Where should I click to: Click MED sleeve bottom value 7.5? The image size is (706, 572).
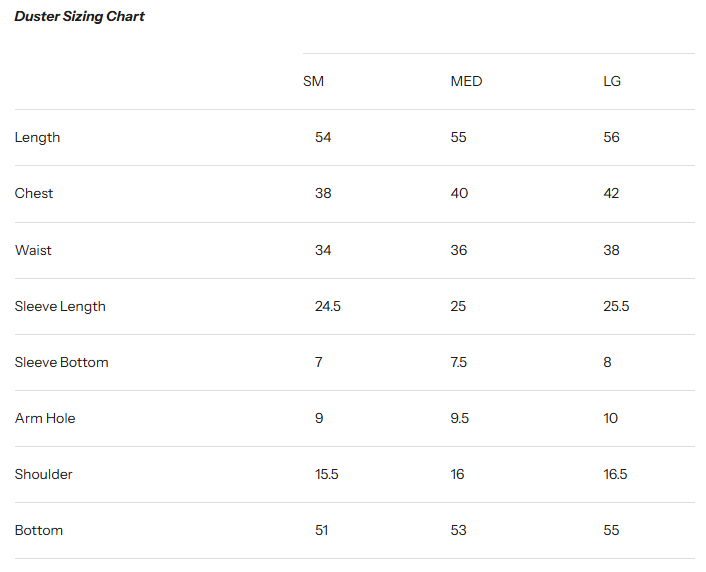[459, 362]
